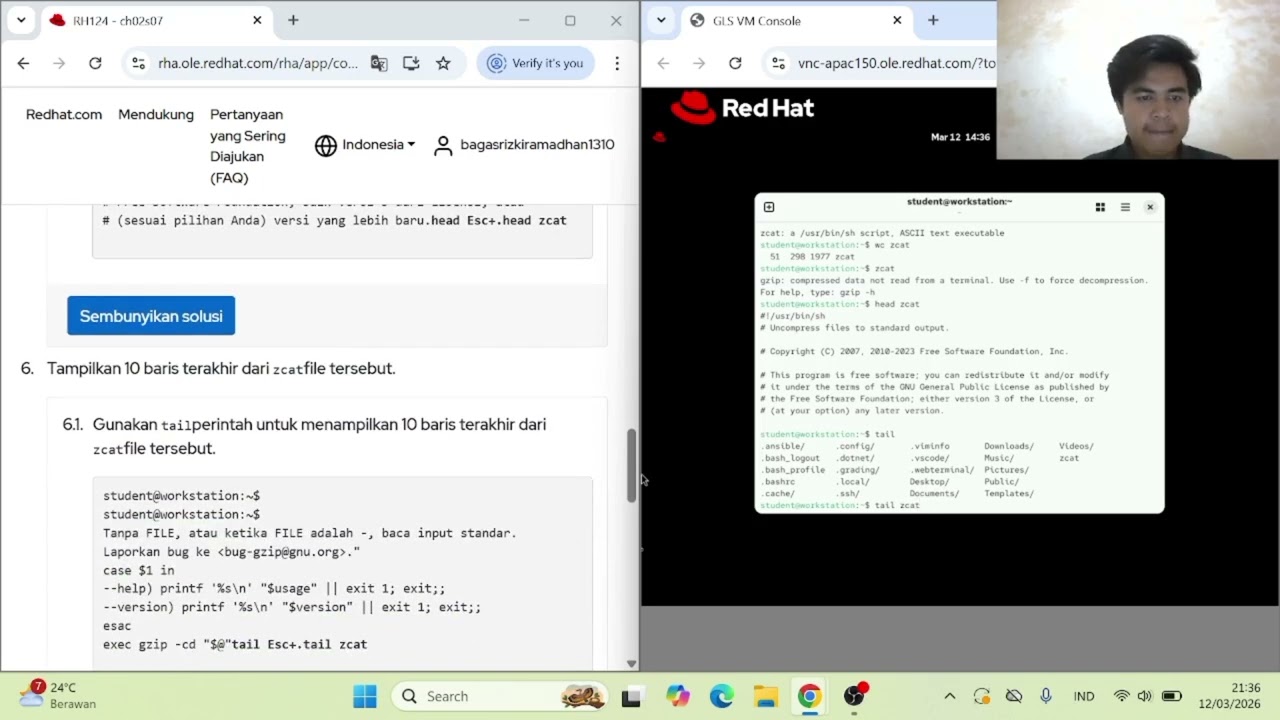Click the IND input language indicator
Screen dimensions: 1280x720
[1084, 696]
